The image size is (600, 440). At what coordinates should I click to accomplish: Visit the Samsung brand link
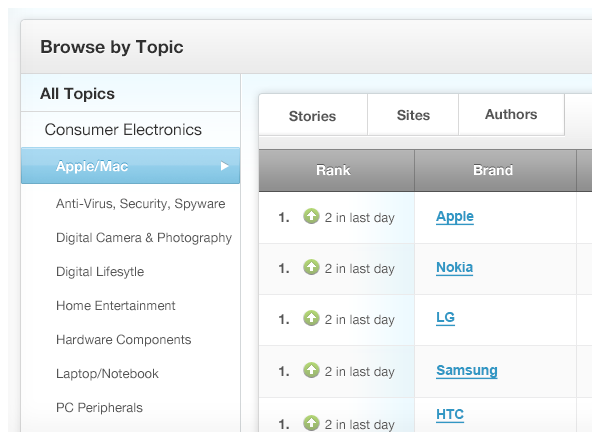(467, 371)
